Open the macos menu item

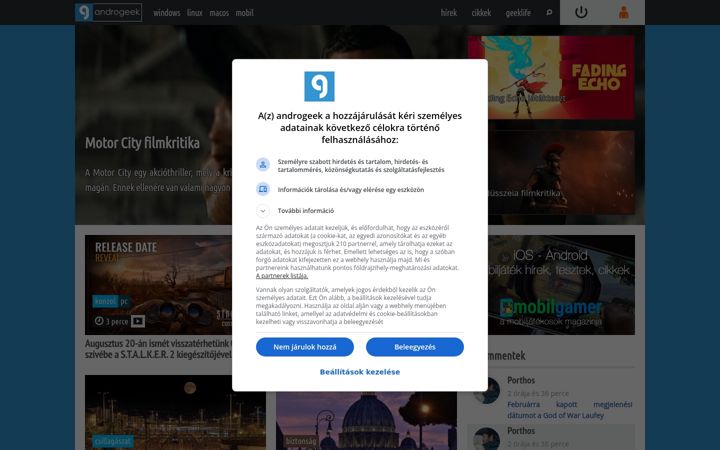(x=219, y=13)
